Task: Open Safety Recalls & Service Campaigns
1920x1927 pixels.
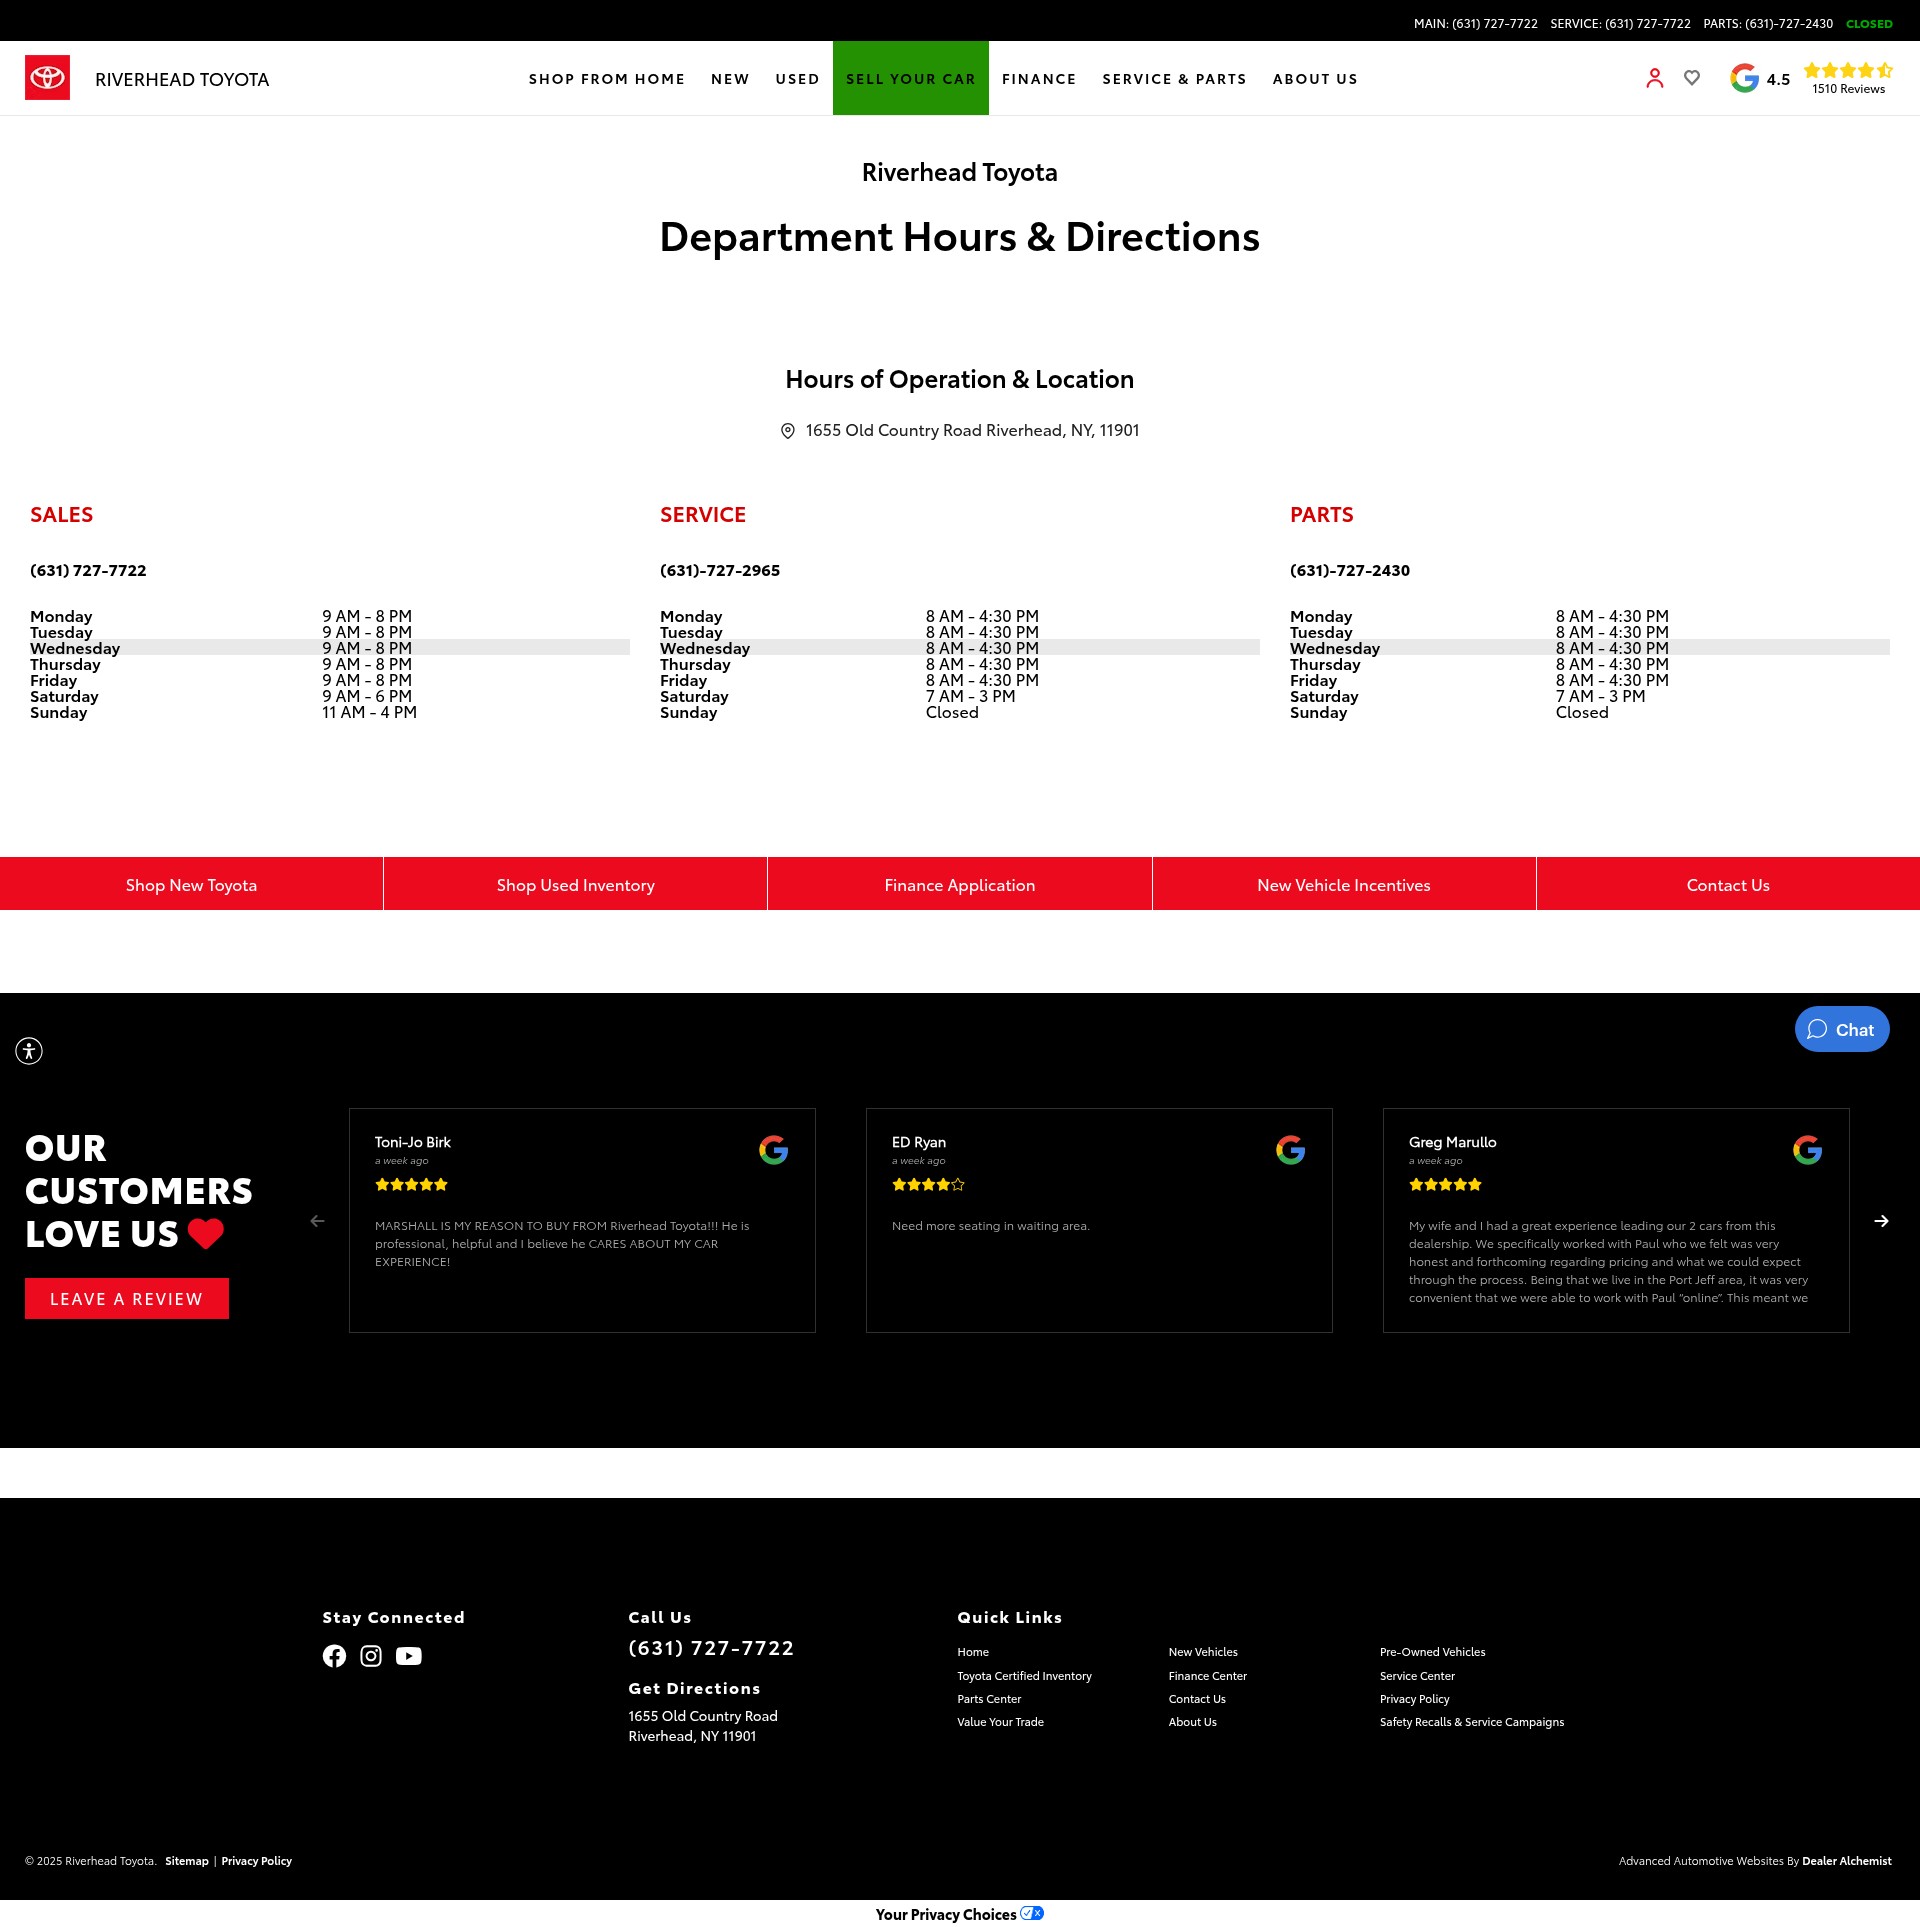Action: coord(1472,1722)
